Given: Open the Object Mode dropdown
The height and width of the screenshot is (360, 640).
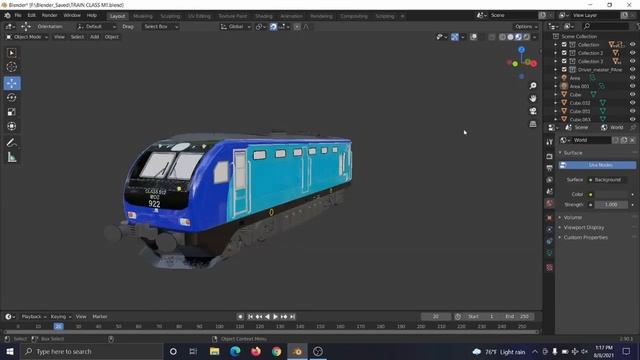Looking at the screenshot, I should 27,37.
